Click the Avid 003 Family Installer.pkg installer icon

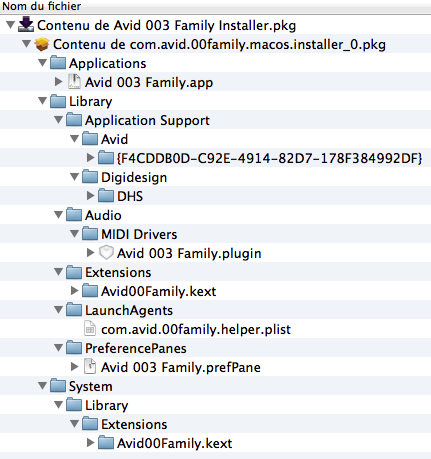[x=26, y=25]
